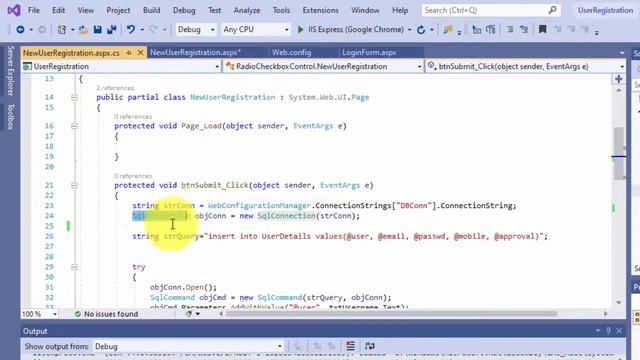Click the clear all output icon
The width and height of the screenshot is (640, 360).
(x=350, y=346)
